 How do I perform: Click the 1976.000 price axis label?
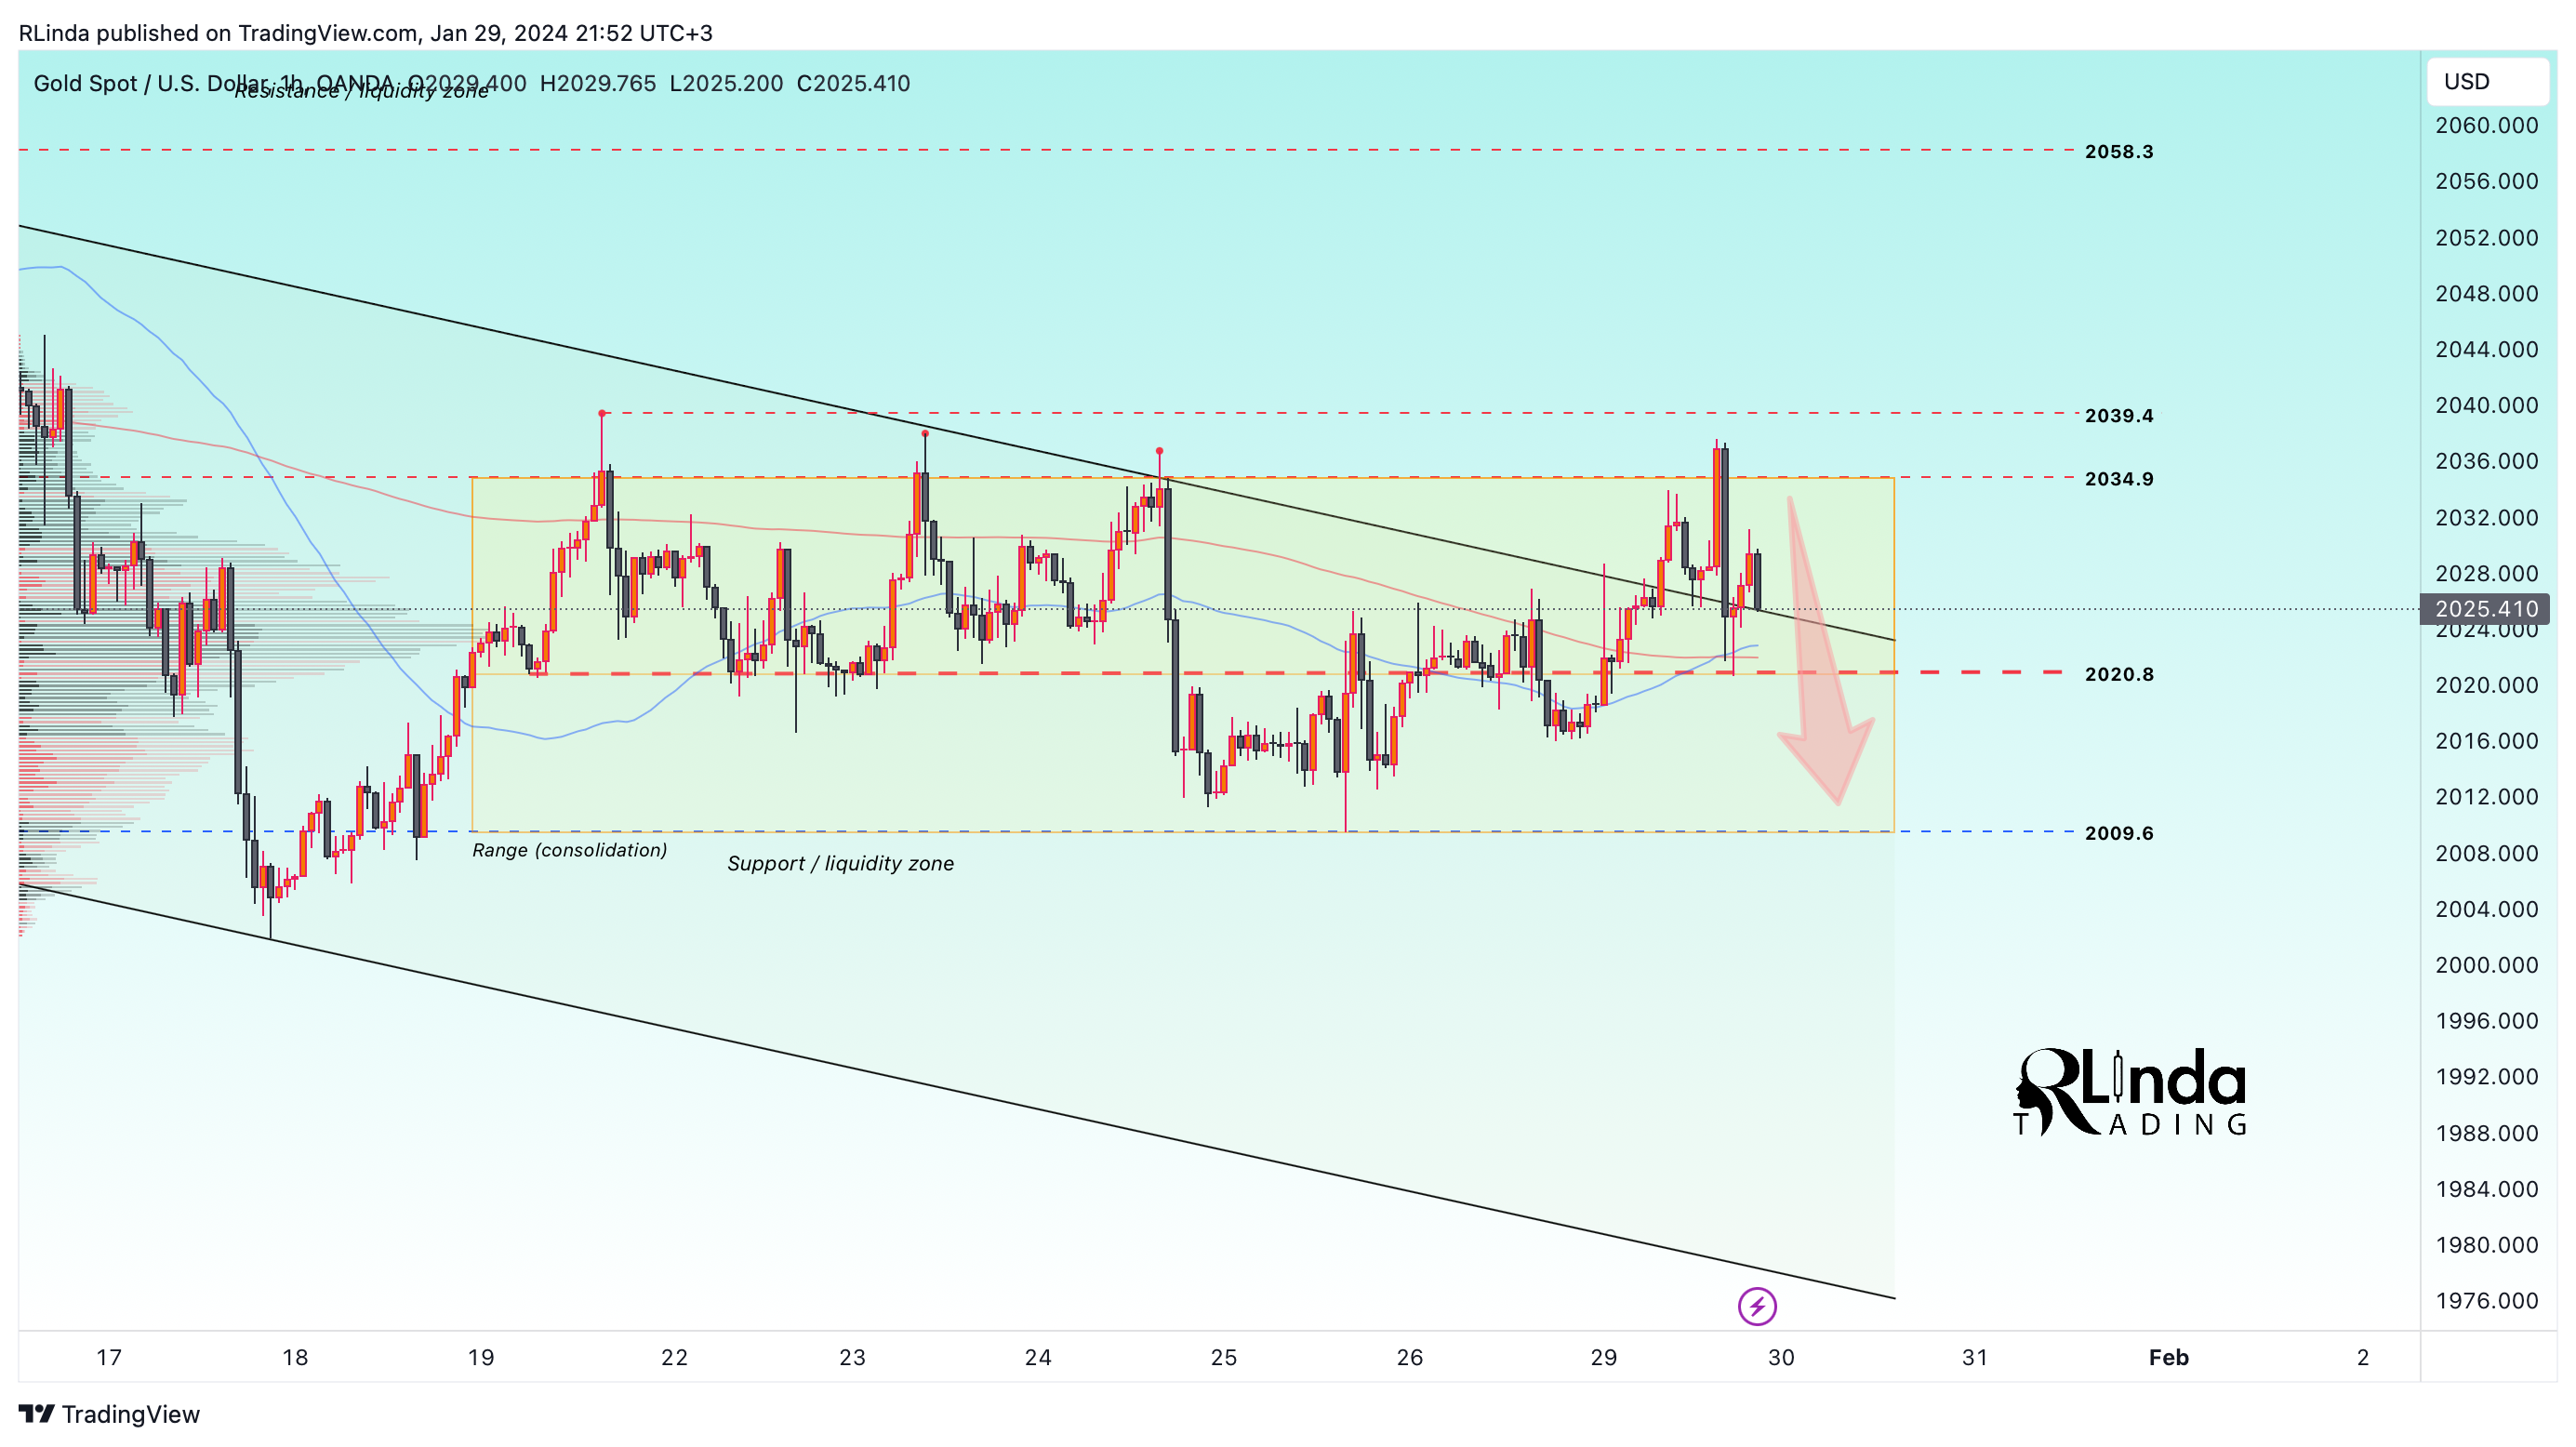point(2486,1301)
